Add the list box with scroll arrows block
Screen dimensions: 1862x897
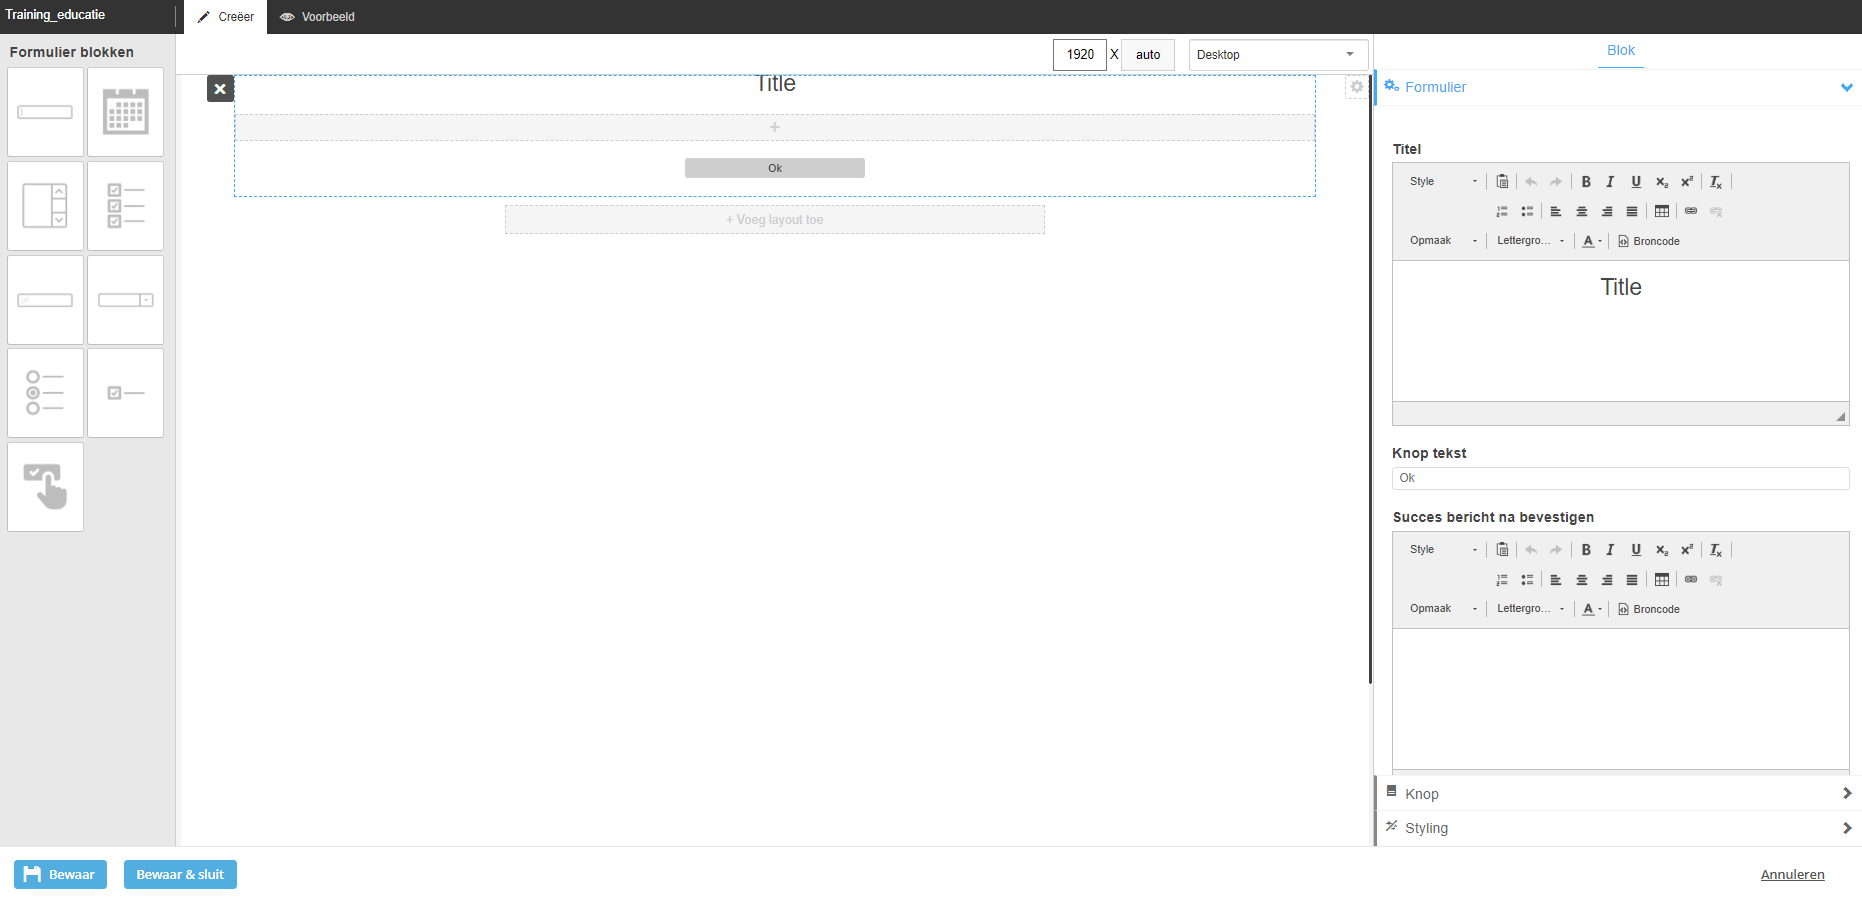coord(45,206)
